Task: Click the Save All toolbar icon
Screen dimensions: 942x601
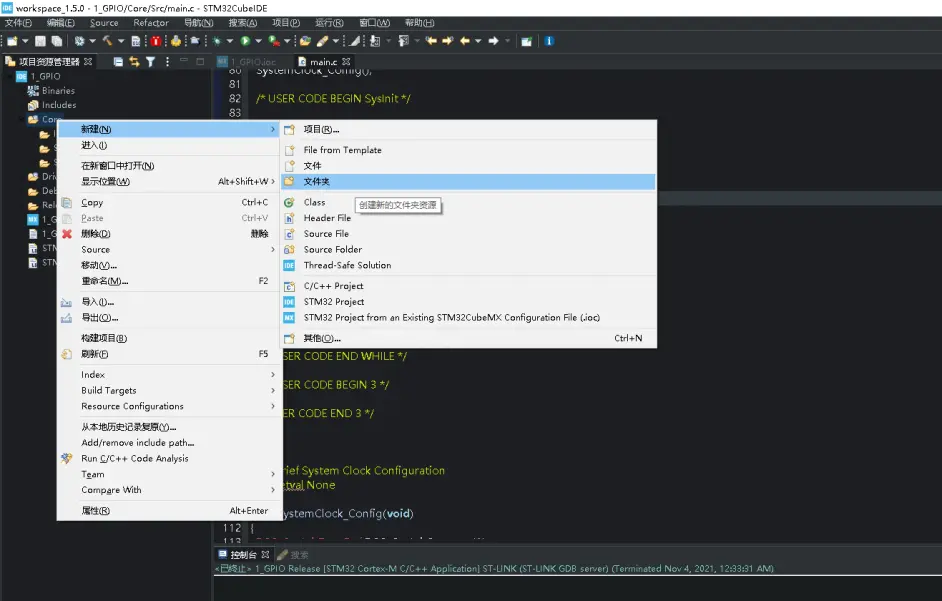Action: tap(57, 41)
